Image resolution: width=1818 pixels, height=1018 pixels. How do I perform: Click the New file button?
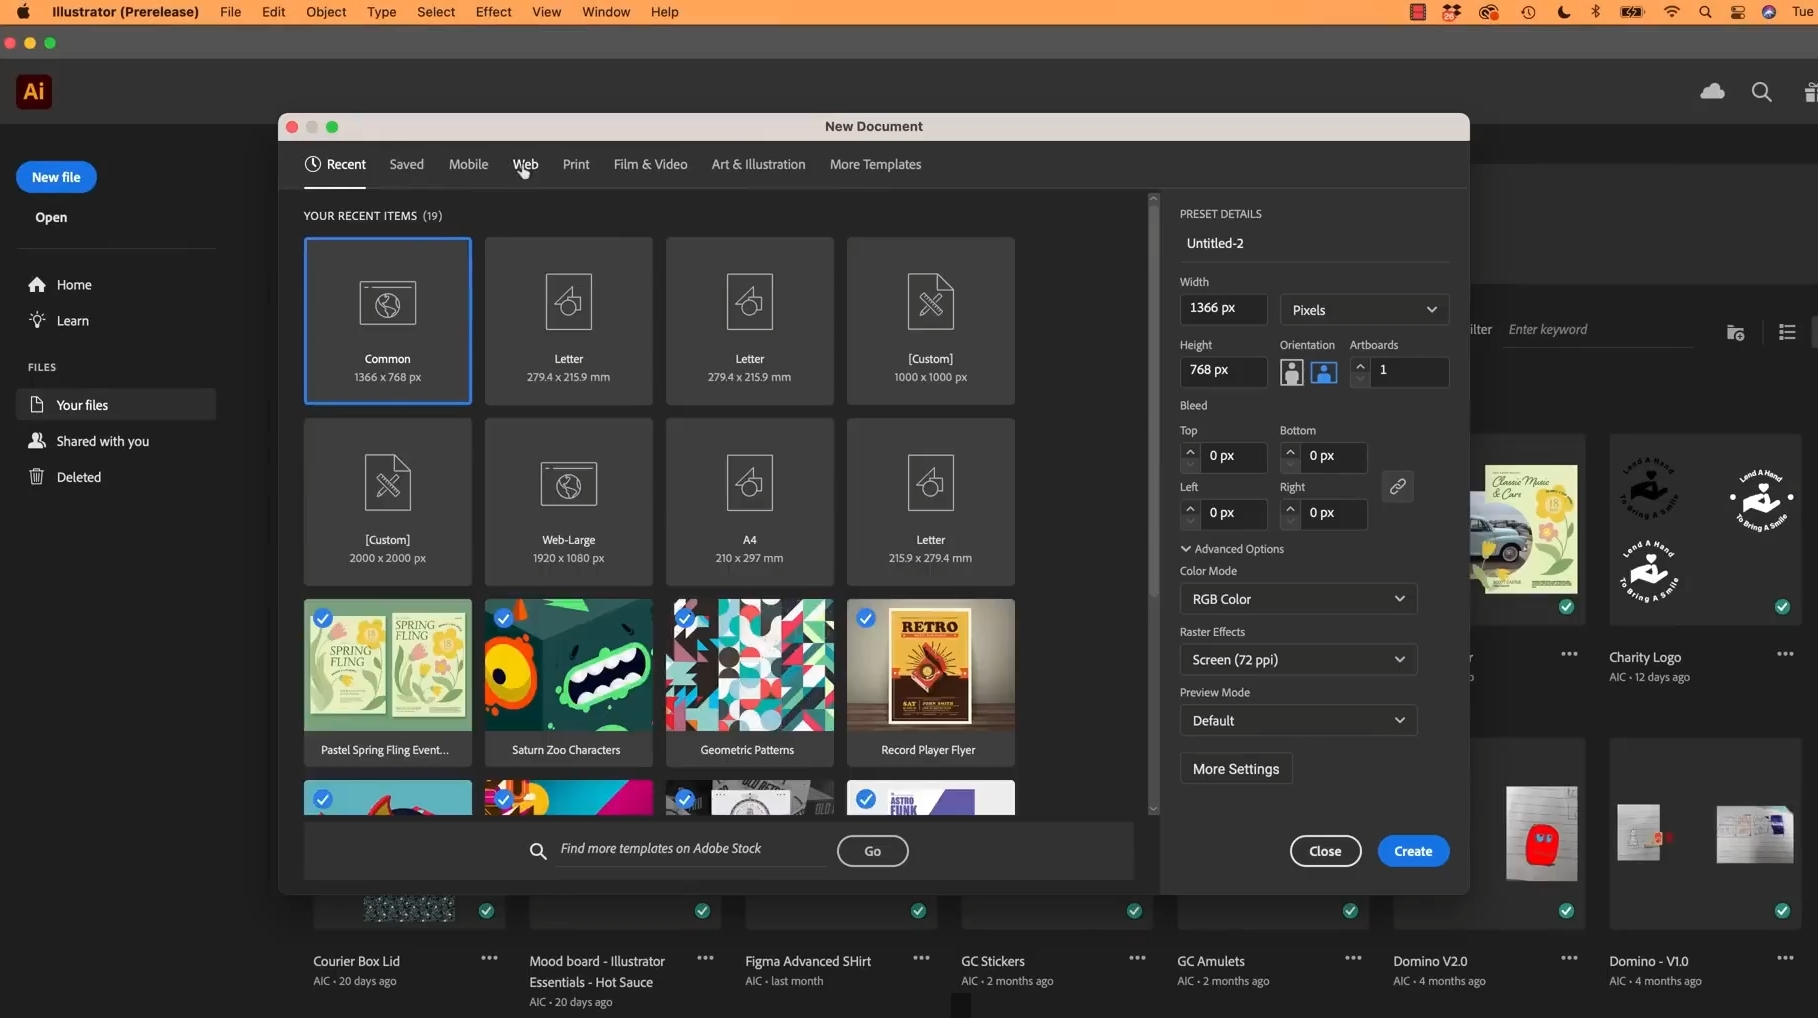click(56, 177)
